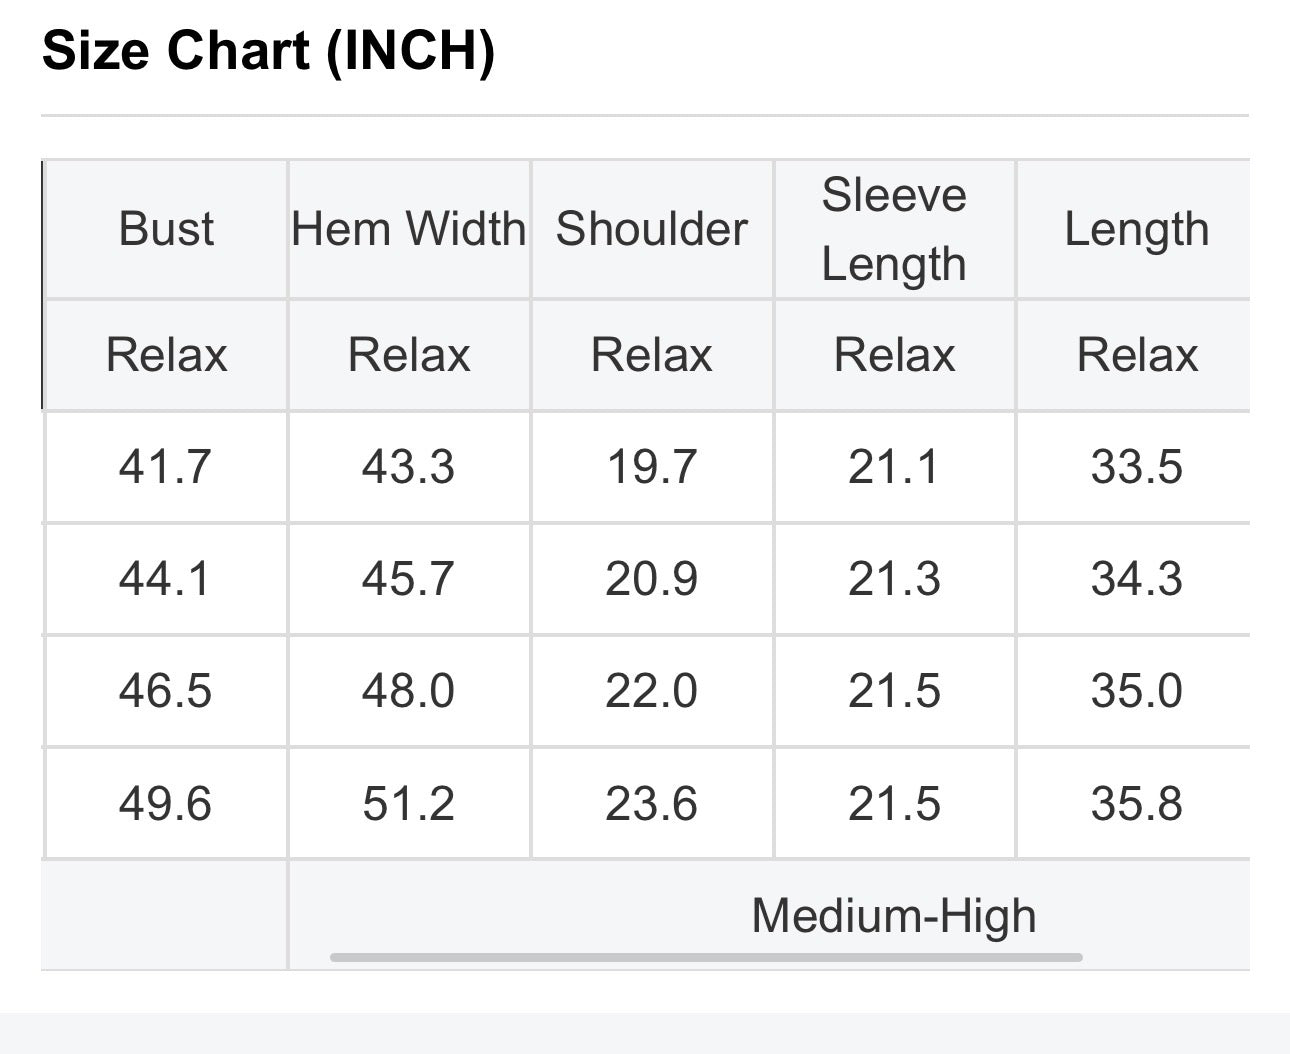Select hem width value 51.2
Screen dimensions: 1290x1054
pyautogui.click(x=408, y=804)
